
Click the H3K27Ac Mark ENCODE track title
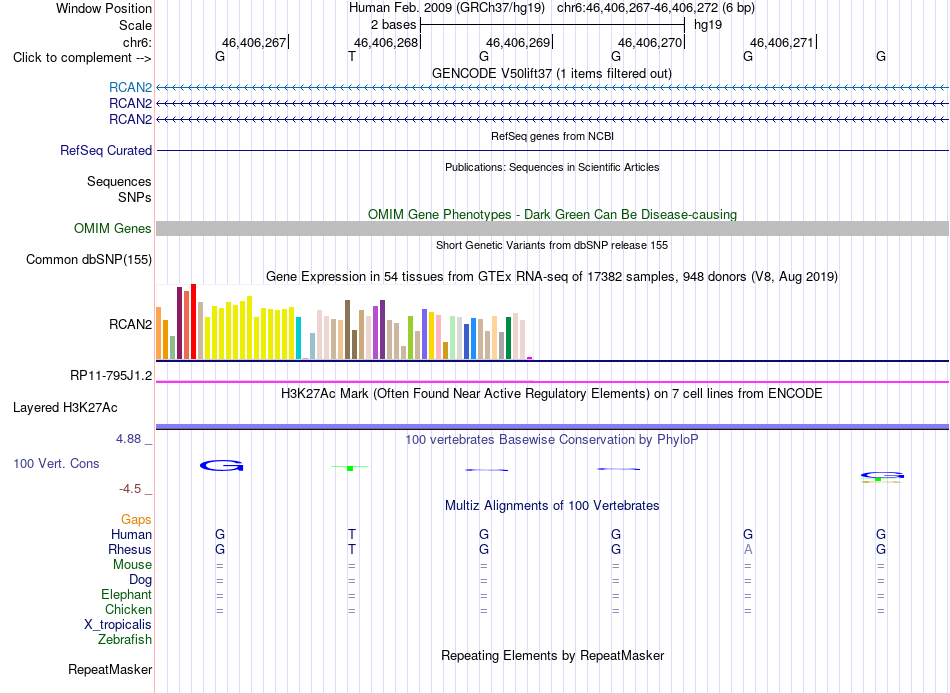(x=552, y=394)
